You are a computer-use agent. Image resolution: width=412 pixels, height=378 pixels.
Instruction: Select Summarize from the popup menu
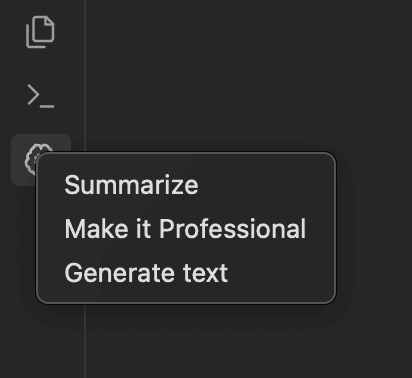click(131, 185)
